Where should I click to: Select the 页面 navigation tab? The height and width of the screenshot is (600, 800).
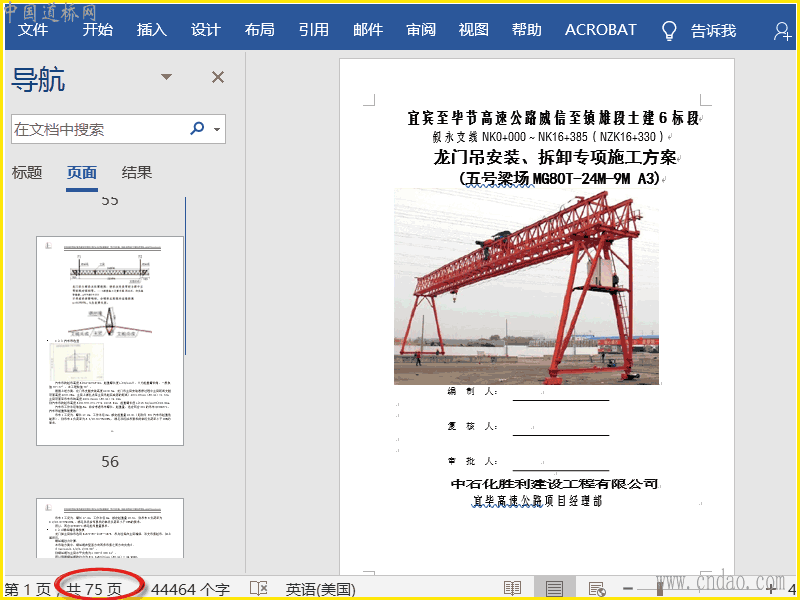(82, 172)
